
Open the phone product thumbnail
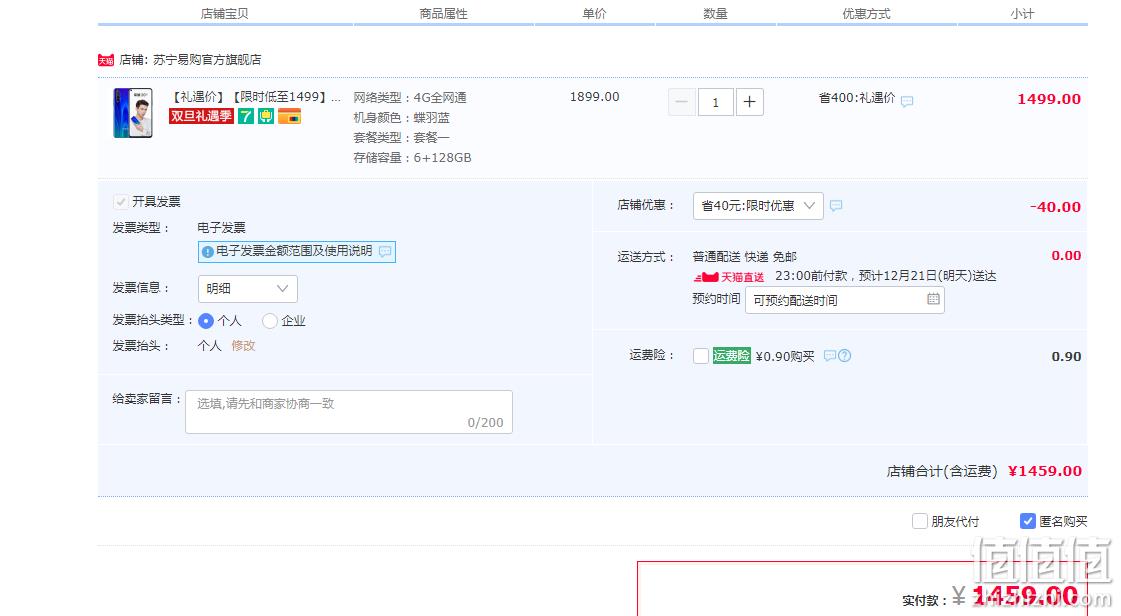tap(133, 113)
